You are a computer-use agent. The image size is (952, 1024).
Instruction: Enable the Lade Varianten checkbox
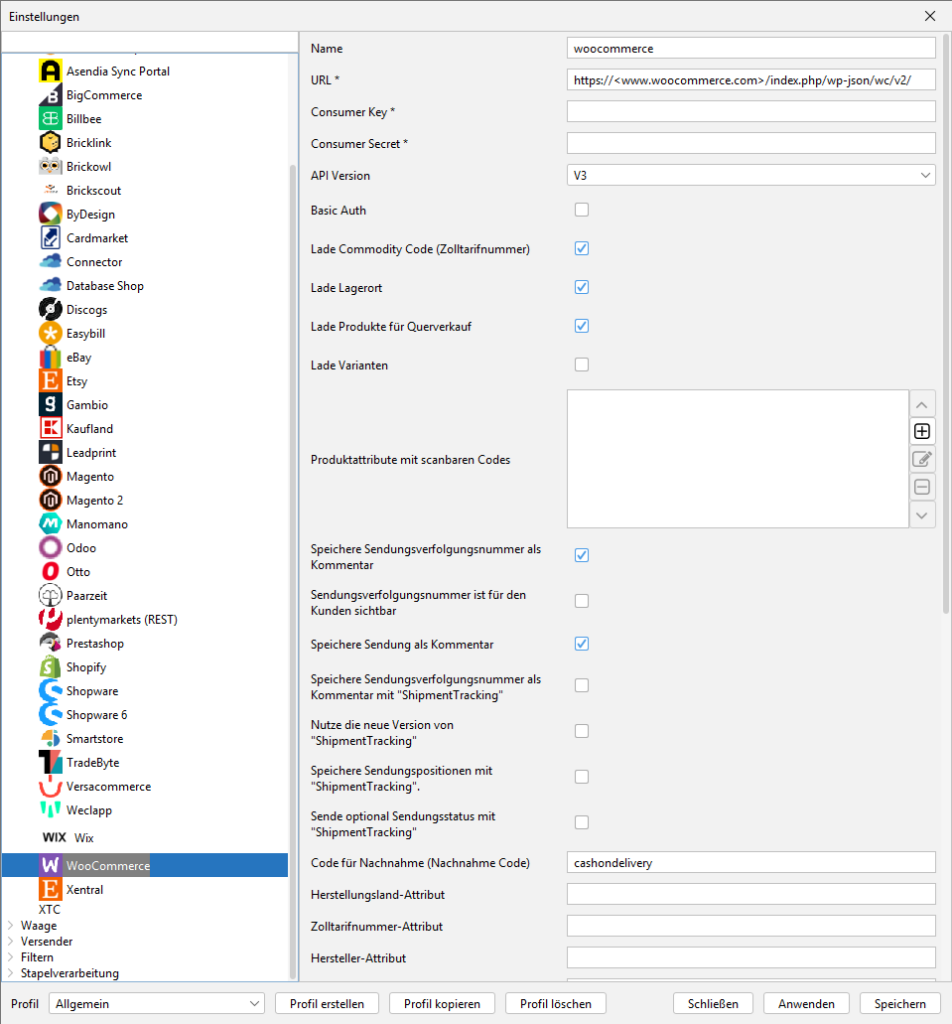coord(582,365)
